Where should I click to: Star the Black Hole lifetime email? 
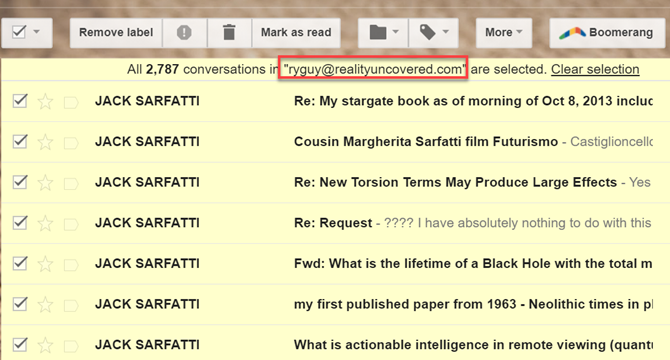(45, 264)
